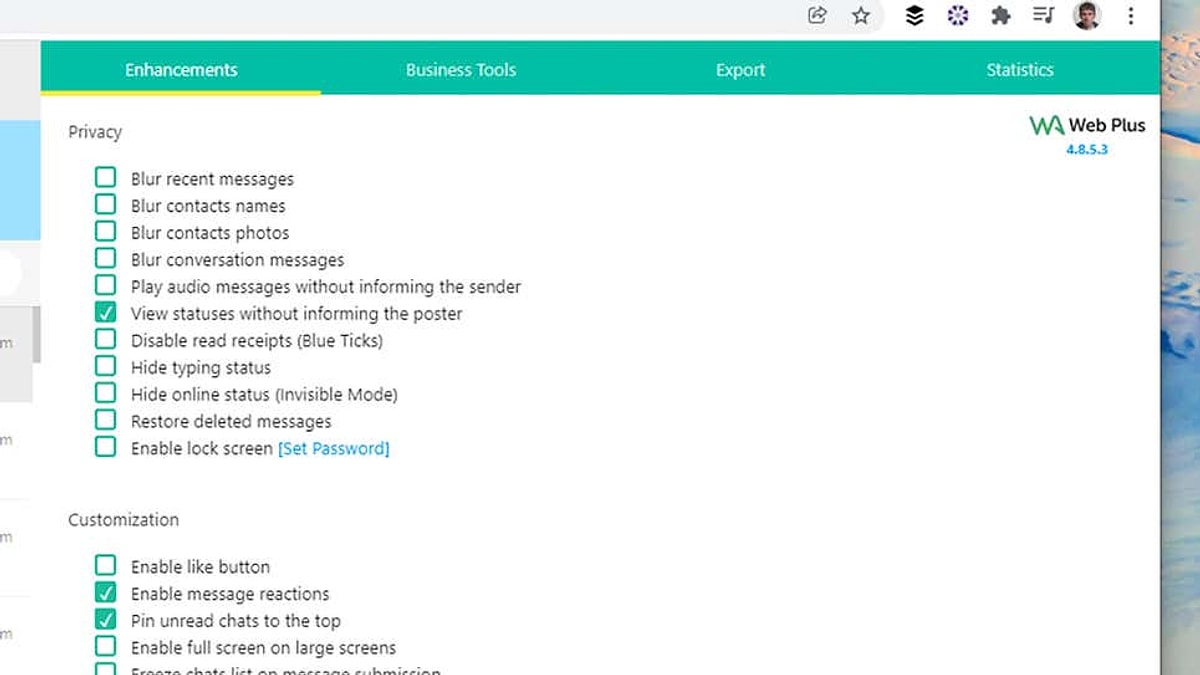1200x675 pixels.
Task: Open the Chrome three-dot menu
Action: pyautogui.click(x=1131, y=15)
